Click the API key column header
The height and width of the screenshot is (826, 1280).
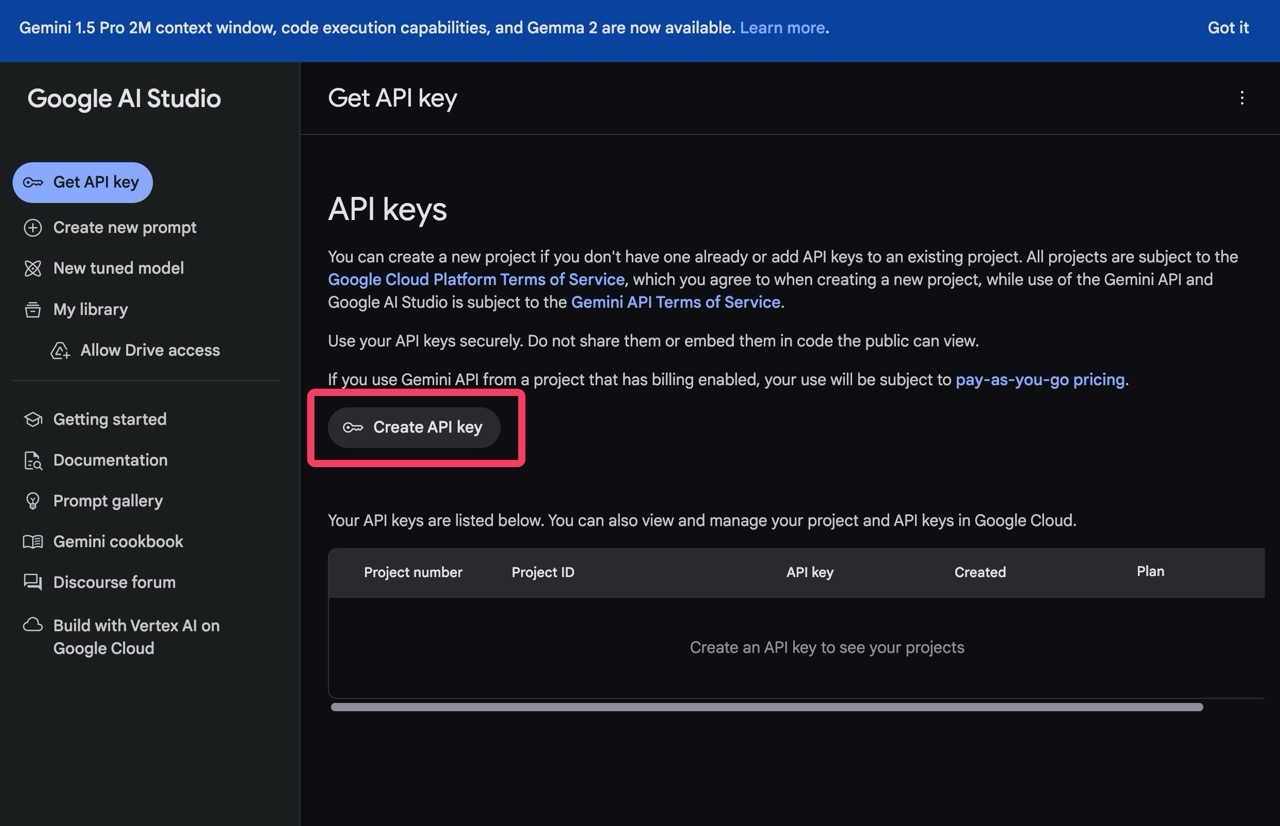click(810, 573)
